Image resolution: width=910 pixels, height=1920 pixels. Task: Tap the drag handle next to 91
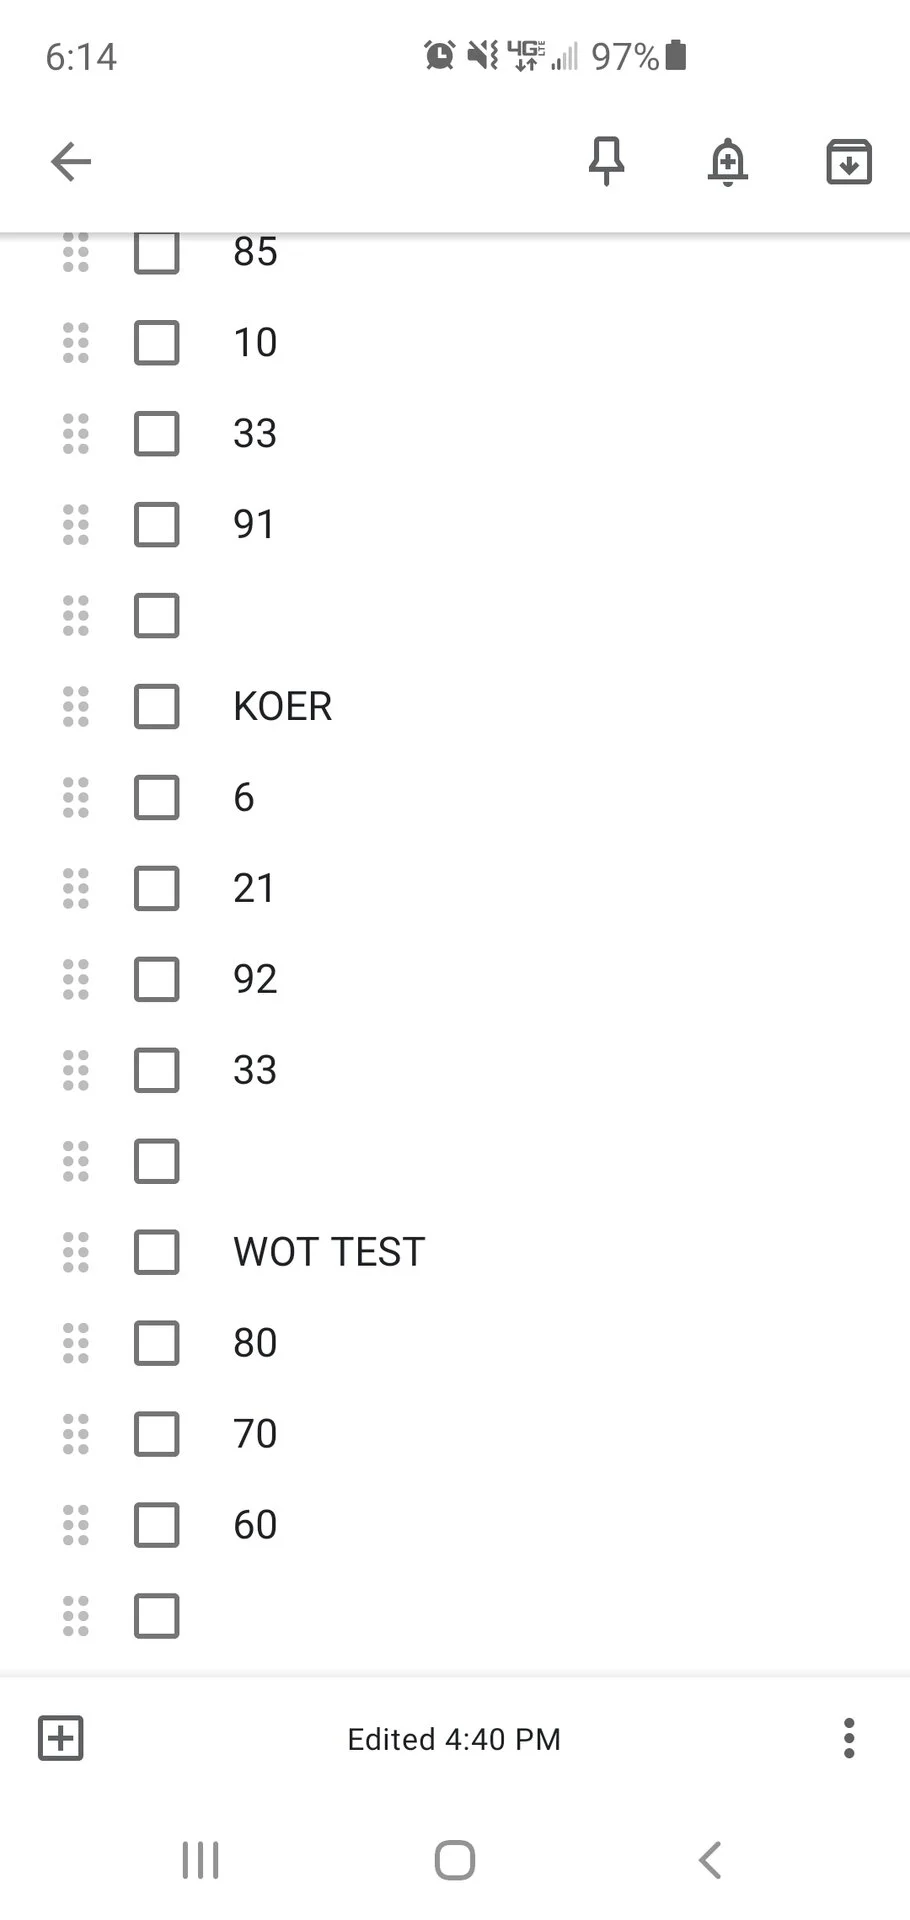(x=76, y=525)
